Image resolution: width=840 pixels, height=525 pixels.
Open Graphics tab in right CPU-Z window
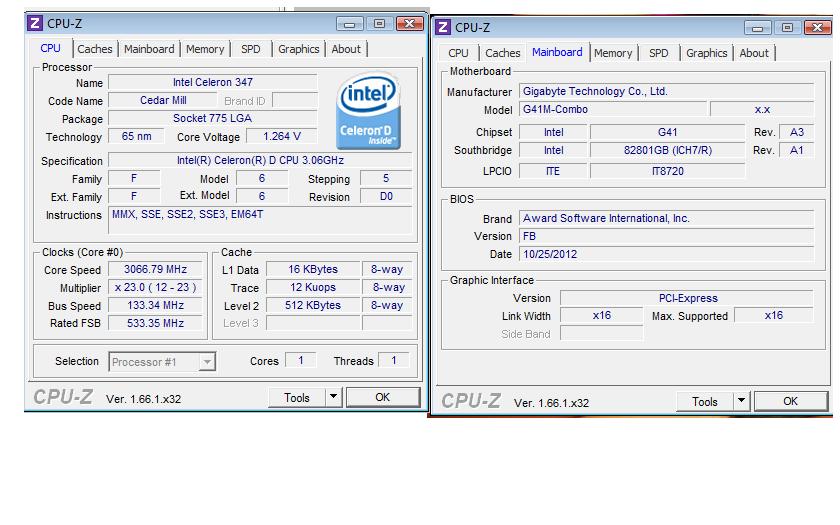tap(707, 53)
